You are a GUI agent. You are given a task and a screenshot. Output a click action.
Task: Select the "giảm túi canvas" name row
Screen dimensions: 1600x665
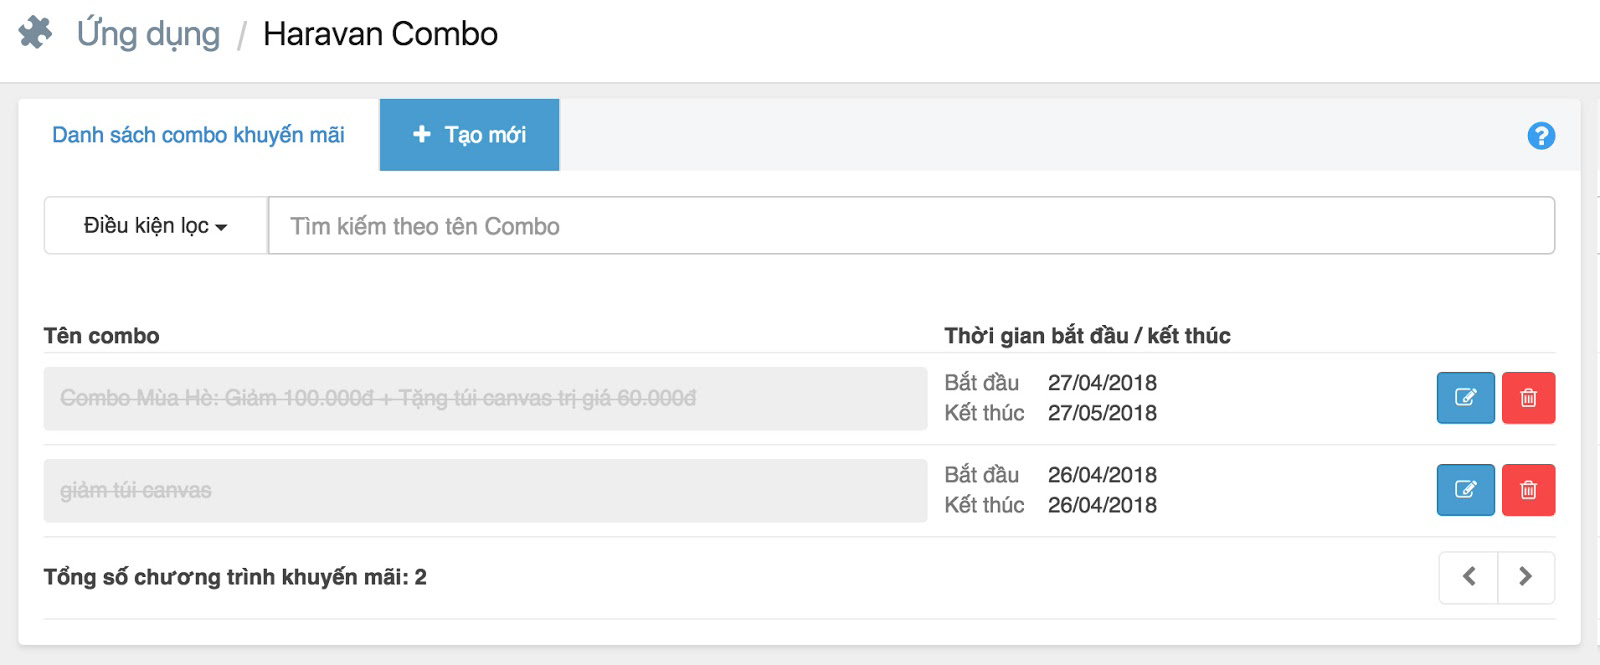click(485, 490)
